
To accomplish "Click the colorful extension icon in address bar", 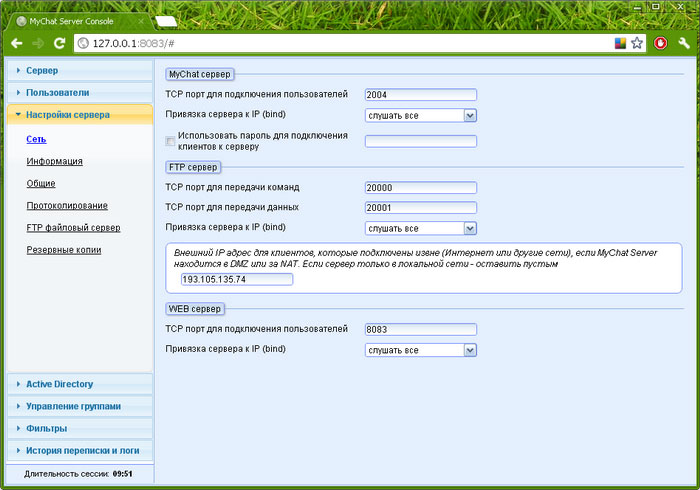I will pyautogui.click(x=621, y=43).
